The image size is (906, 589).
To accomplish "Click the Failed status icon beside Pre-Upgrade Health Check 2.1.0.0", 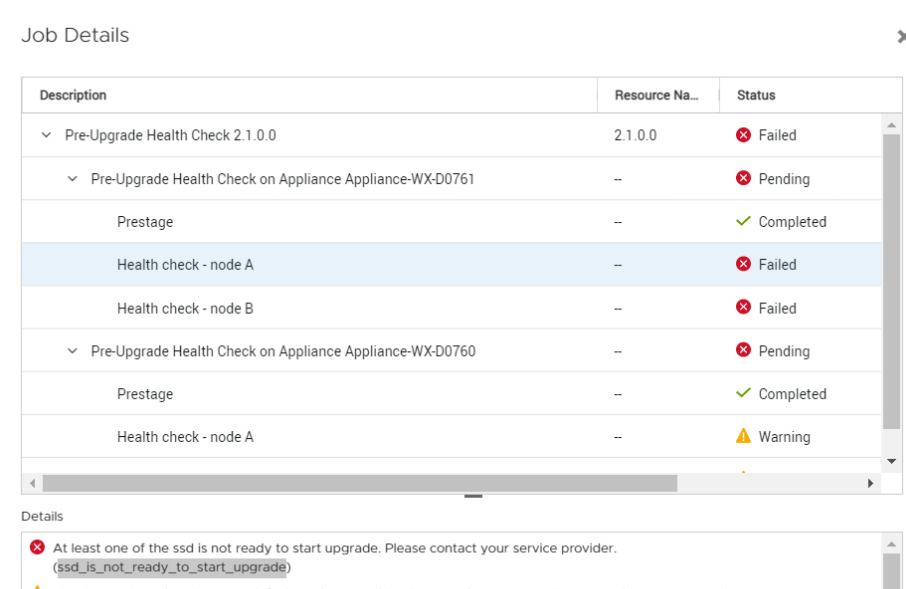I will click(x=742, y=135).
